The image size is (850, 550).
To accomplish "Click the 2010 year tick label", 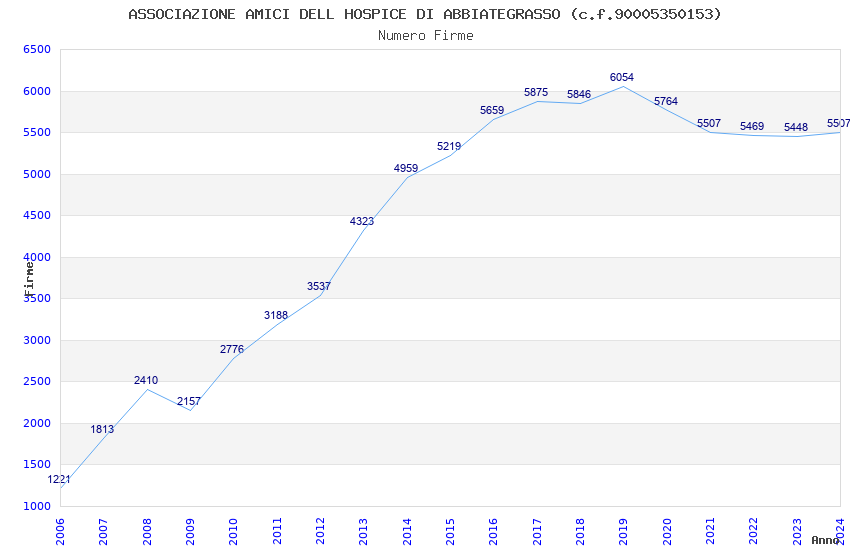I will point(234,532).
